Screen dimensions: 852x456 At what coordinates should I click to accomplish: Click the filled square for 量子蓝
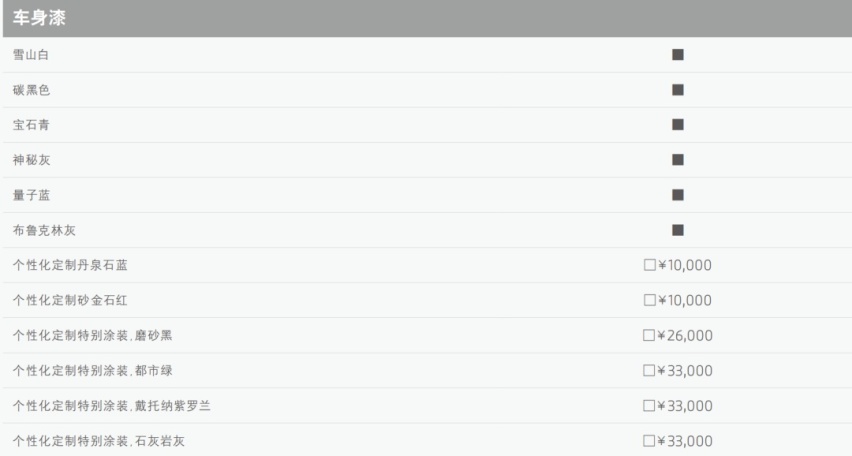pyautogui.click(x=678, y=195)
